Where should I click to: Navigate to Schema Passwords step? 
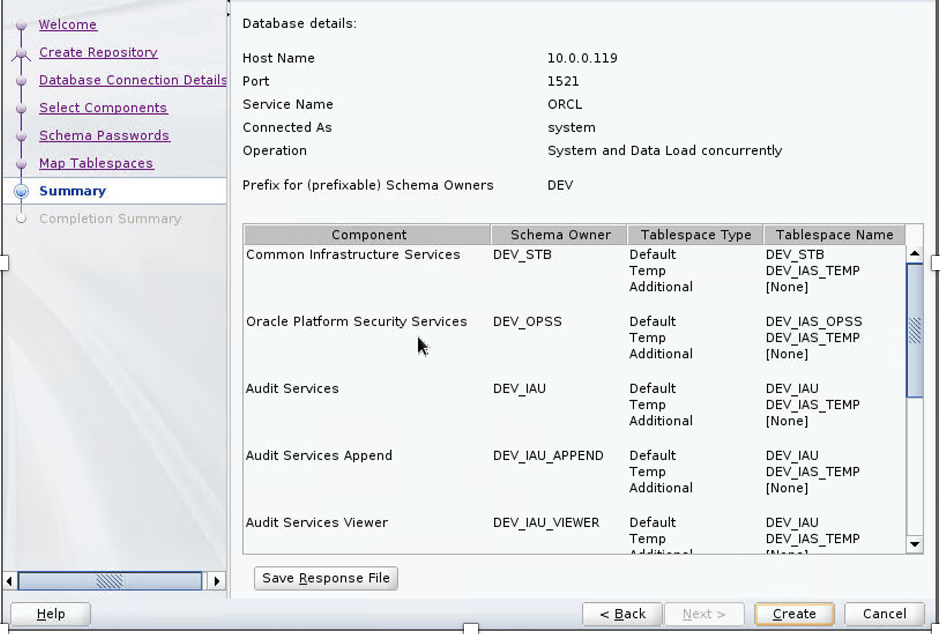(104, 135)
